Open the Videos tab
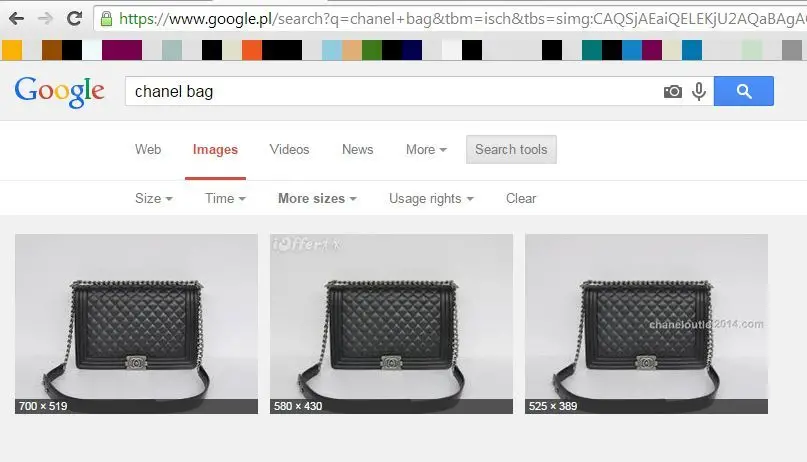Image resolution: width=807 pixels, height=462 pixels. click(x=289, y=149)
